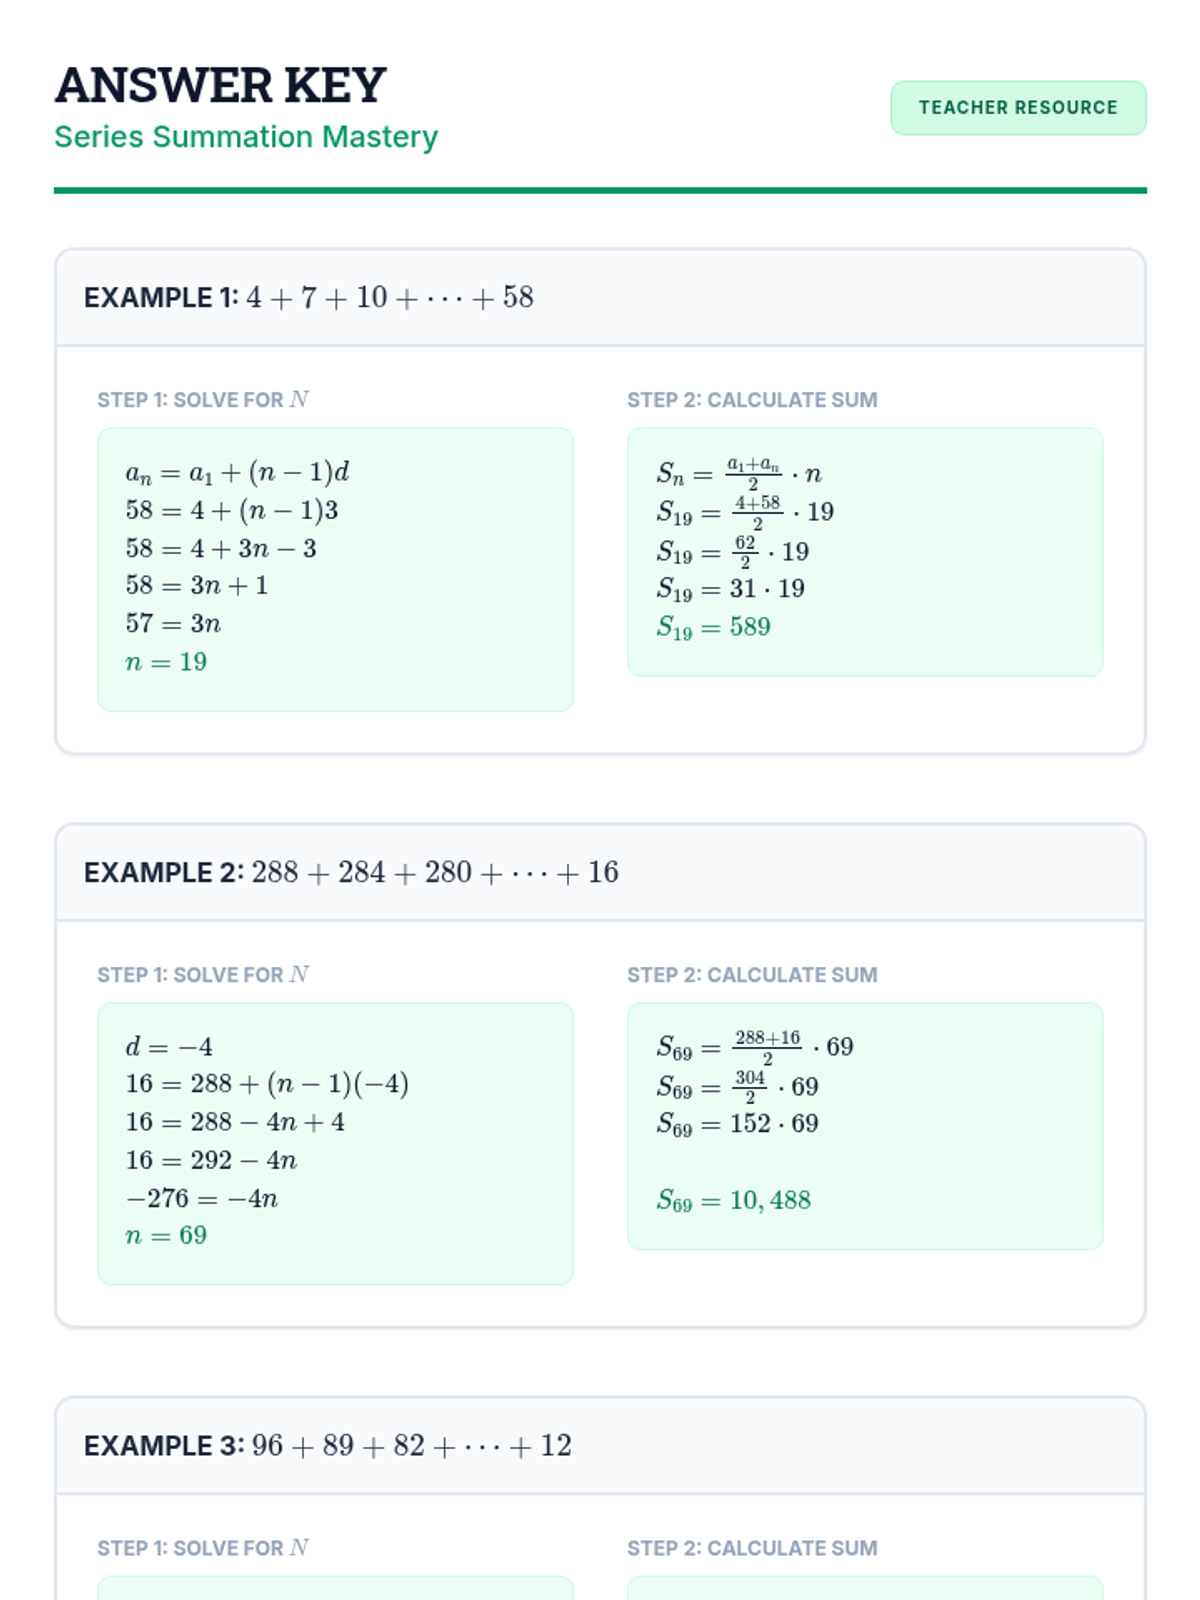Click the Teacher Resource badge
The image size is (1200, 1600).
pyautogui.click(x=1018, y=108)
